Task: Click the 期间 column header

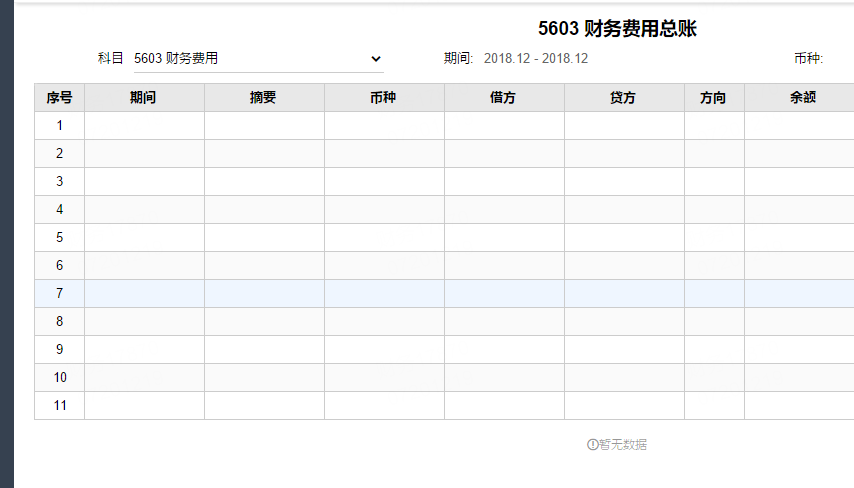Action: coord(144,97)
